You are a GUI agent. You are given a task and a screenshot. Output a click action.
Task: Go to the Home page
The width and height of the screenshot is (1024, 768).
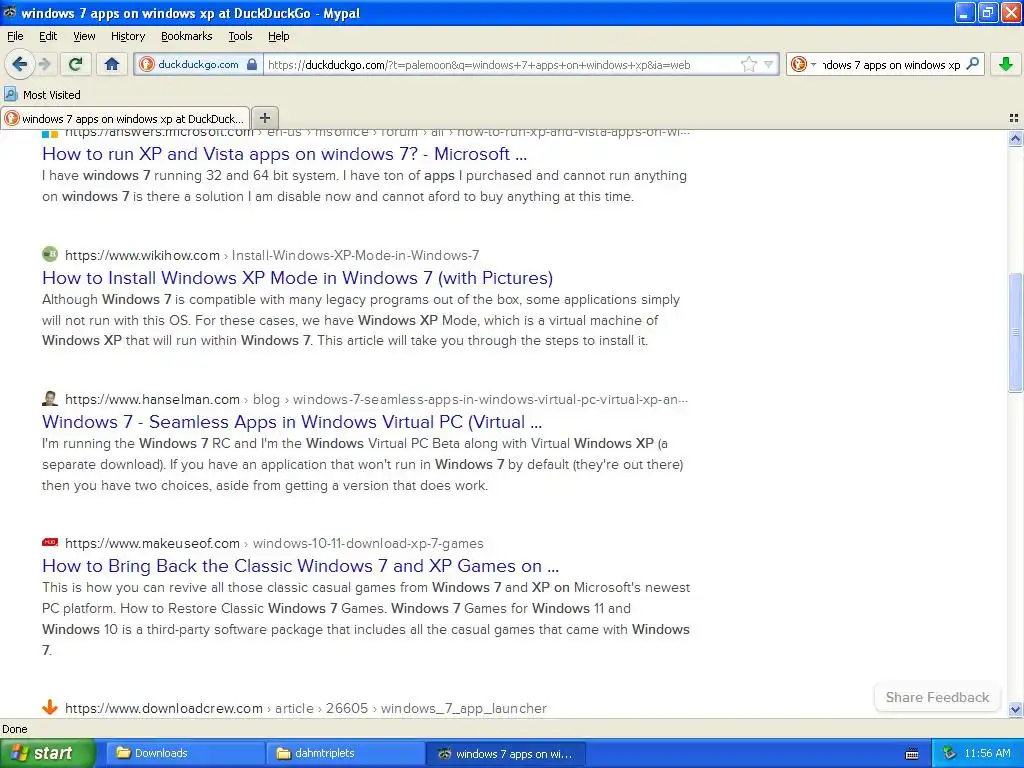pyautogui.click(x=112, y=64)
